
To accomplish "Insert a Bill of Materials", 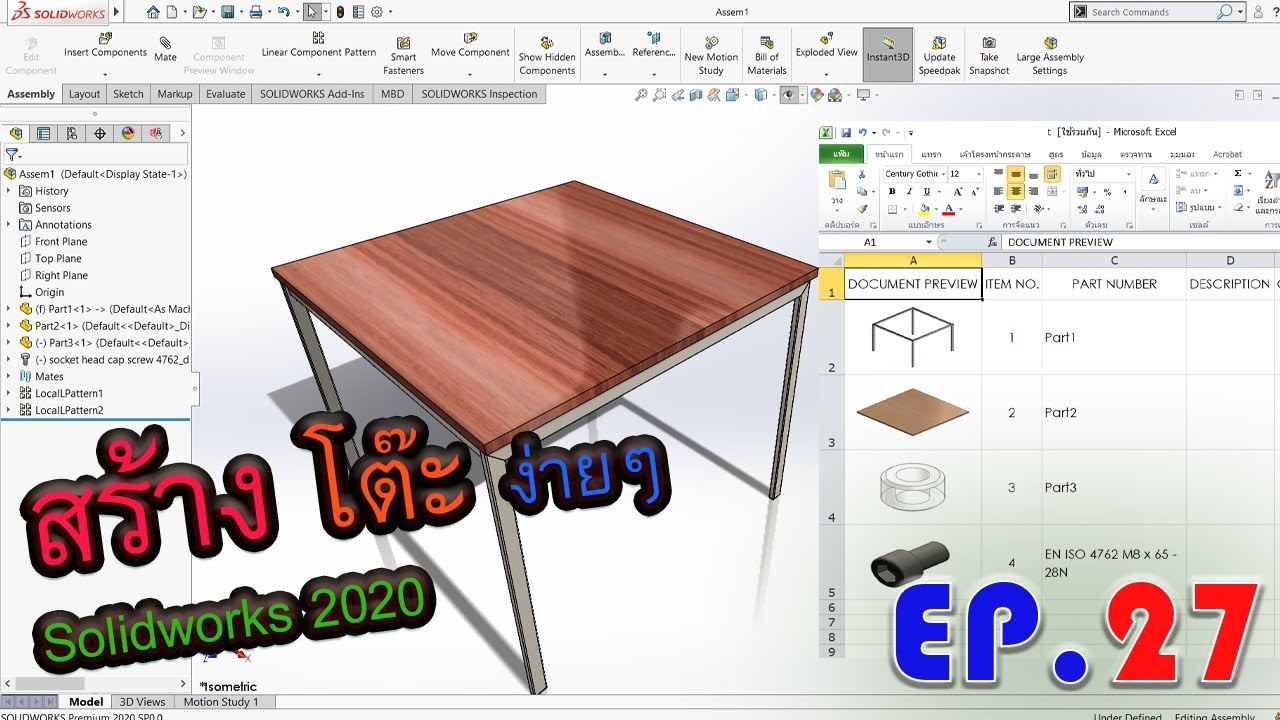I will point(767,56).
